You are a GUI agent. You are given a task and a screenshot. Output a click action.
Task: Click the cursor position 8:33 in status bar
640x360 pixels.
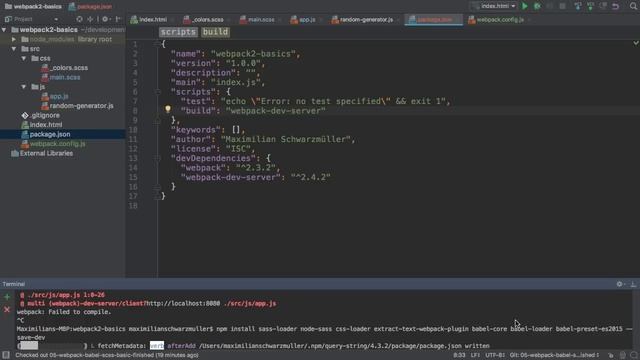459,355
